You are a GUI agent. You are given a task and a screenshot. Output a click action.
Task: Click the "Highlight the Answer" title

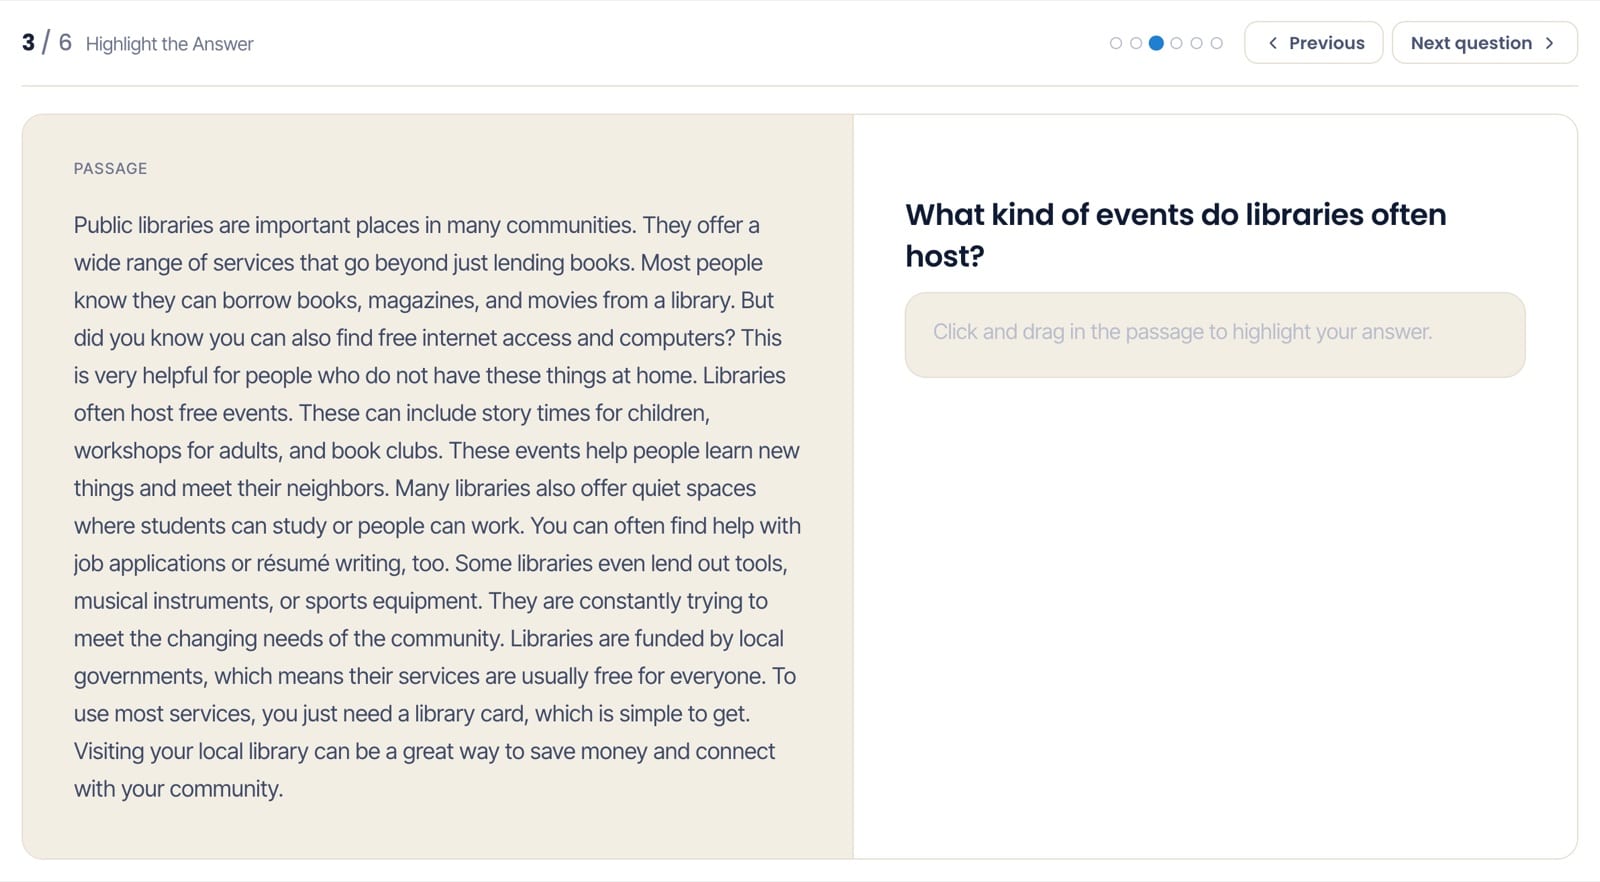point(169,44)
